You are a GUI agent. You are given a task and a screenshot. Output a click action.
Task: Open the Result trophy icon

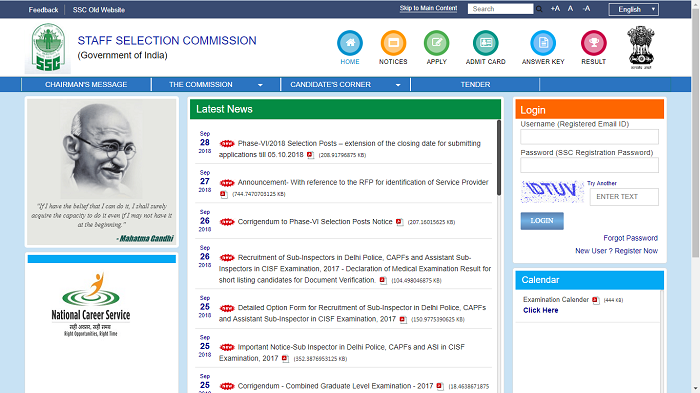coord(594,43)
